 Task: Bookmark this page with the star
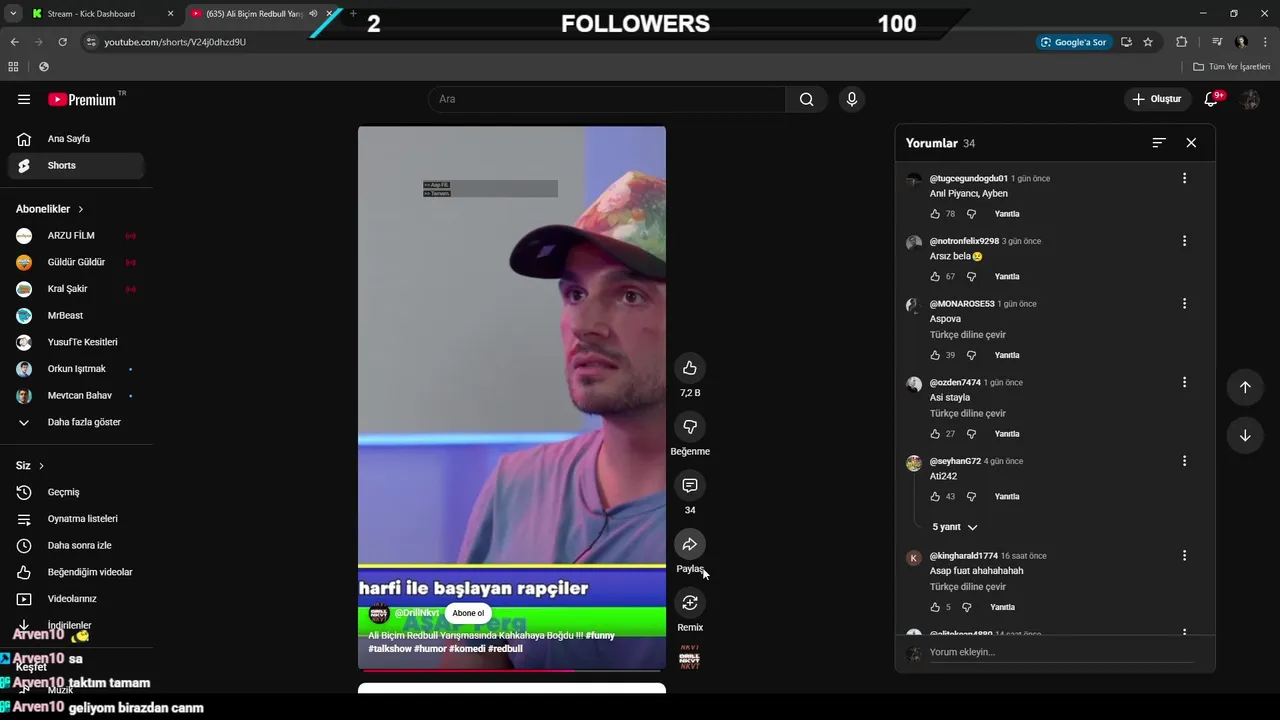pyautogui.click(x=1148, y=42)
